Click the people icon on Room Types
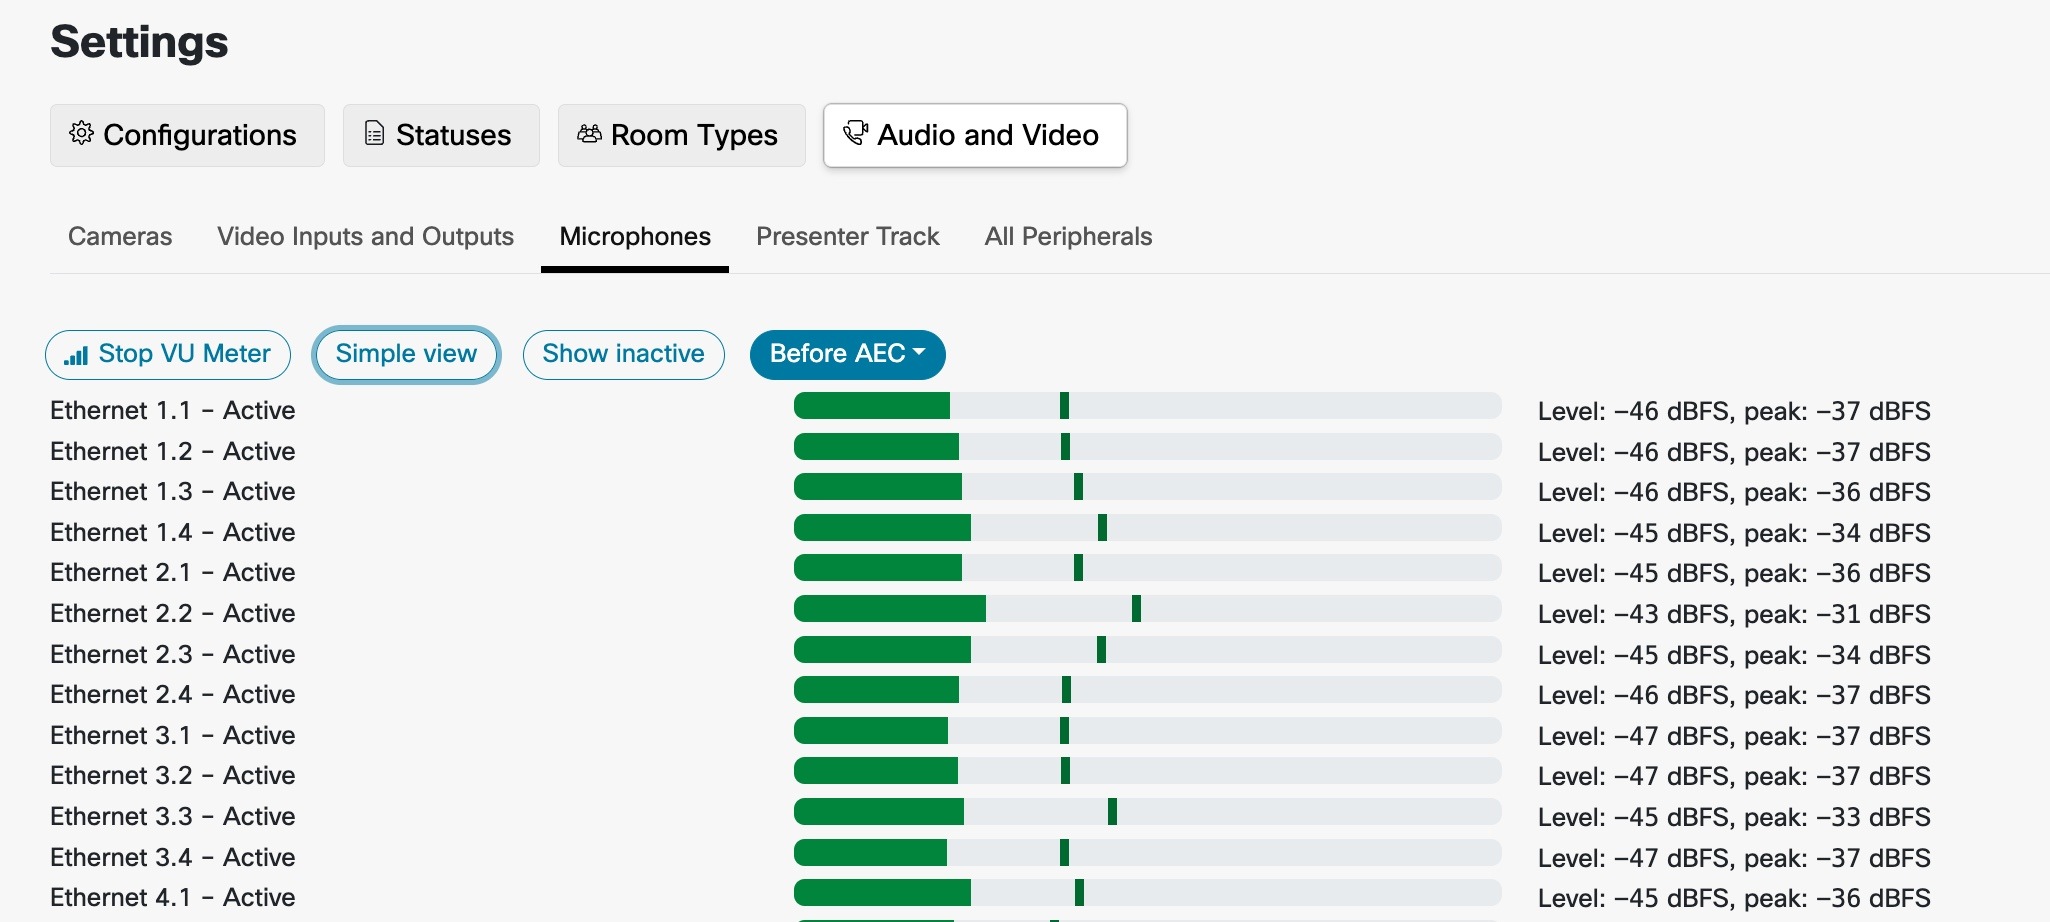Viewport: 2050px width, 922px height. coord(590,134)
